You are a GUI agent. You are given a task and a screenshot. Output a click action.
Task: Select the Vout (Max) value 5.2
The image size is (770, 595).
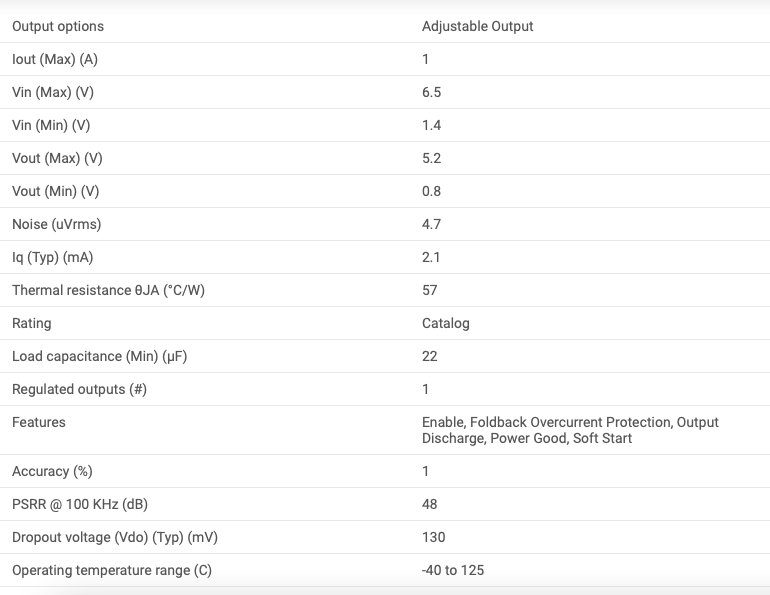tap(431, 158)
